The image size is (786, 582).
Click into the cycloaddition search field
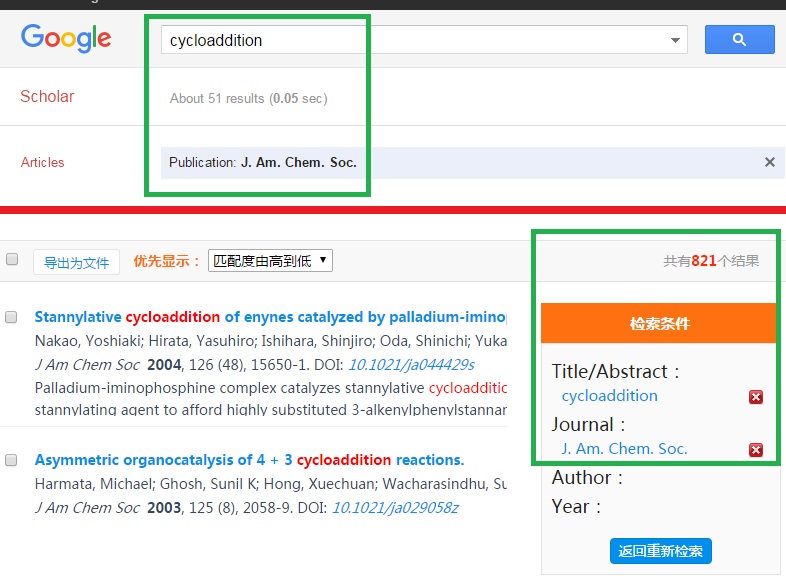click(410, 41)
